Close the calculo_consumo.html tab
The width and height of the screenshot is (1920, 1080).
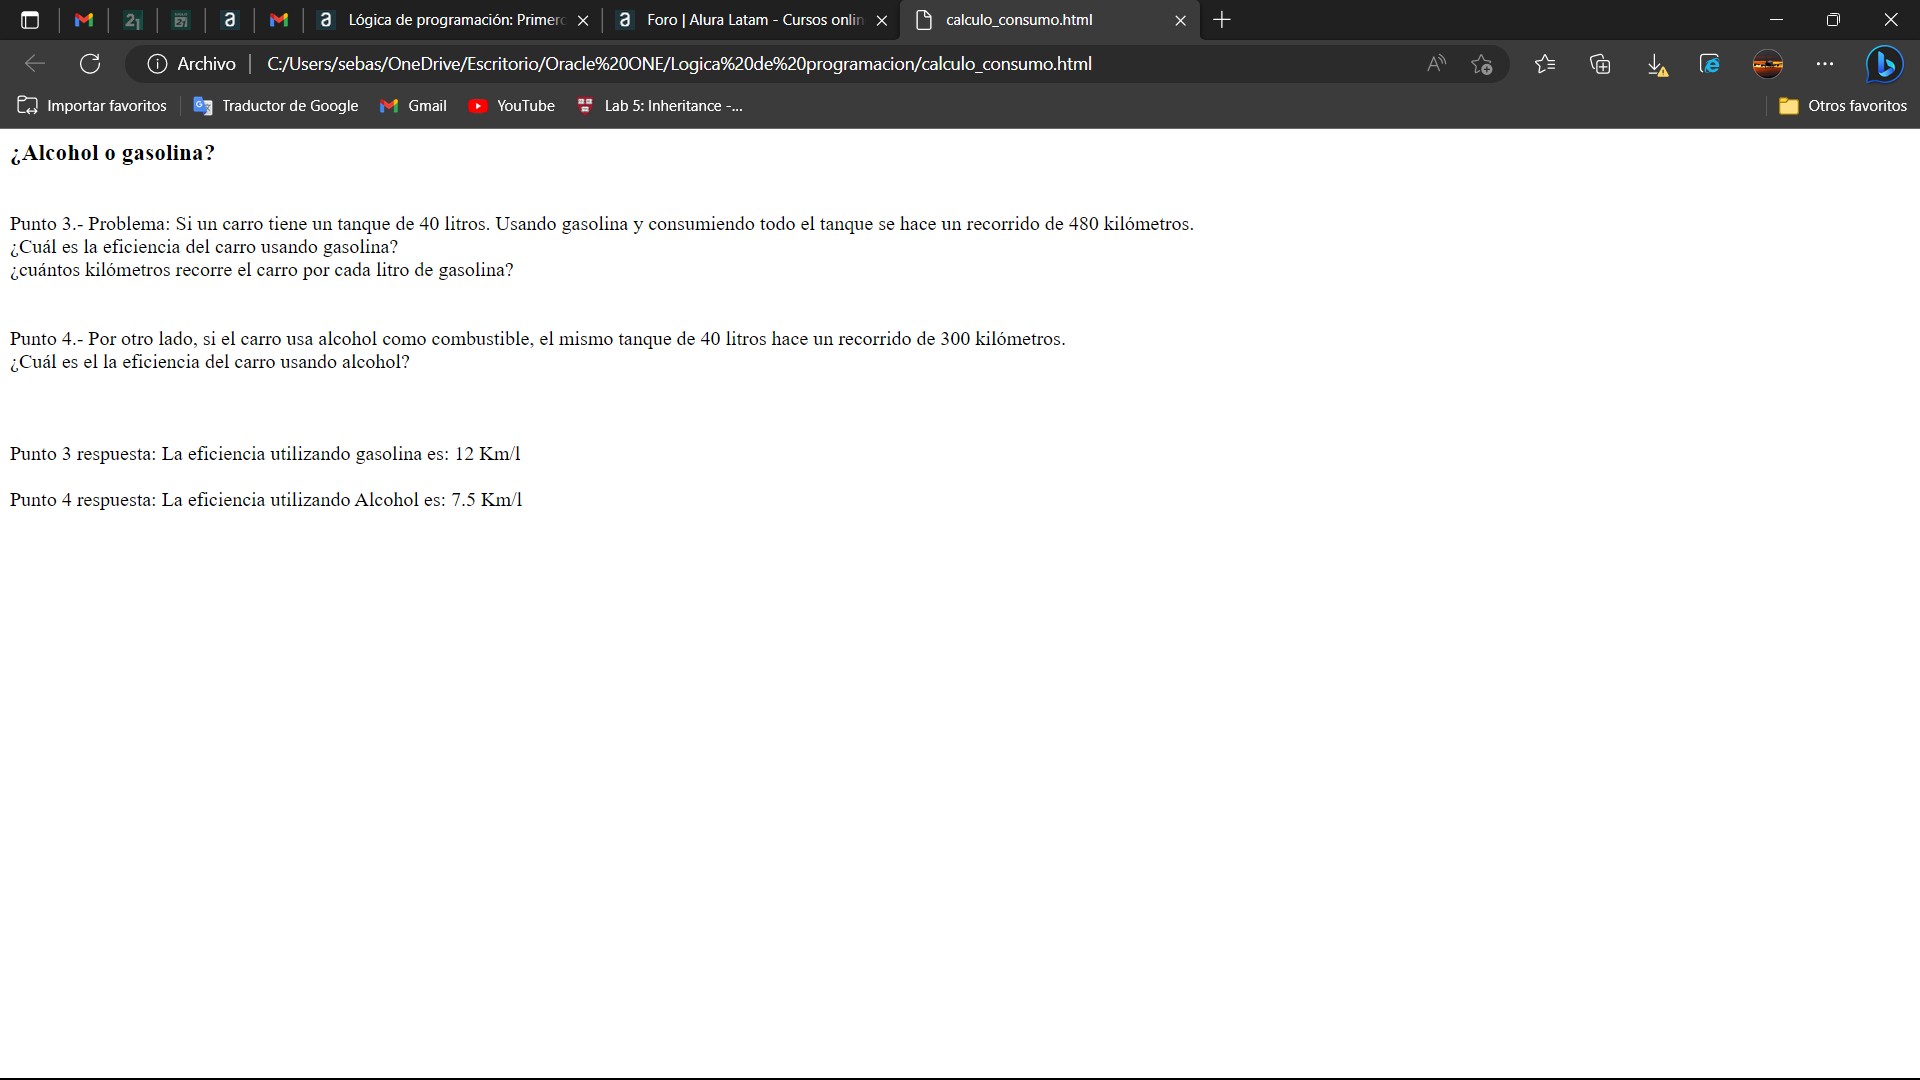pos(1180,20)
